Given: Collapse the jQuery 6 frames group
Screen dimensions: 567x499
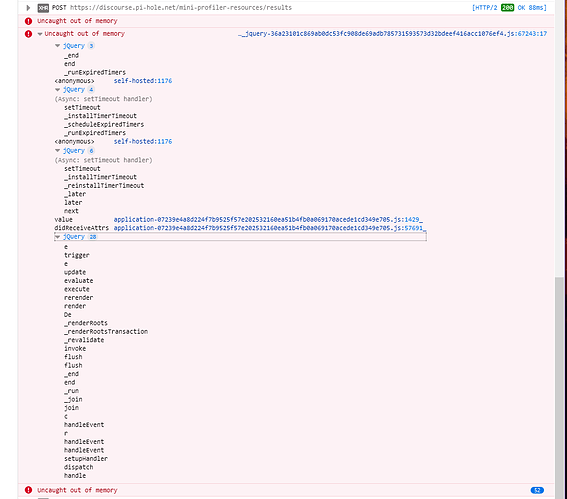Looking at the screenshot, I should tap(57, 150).
